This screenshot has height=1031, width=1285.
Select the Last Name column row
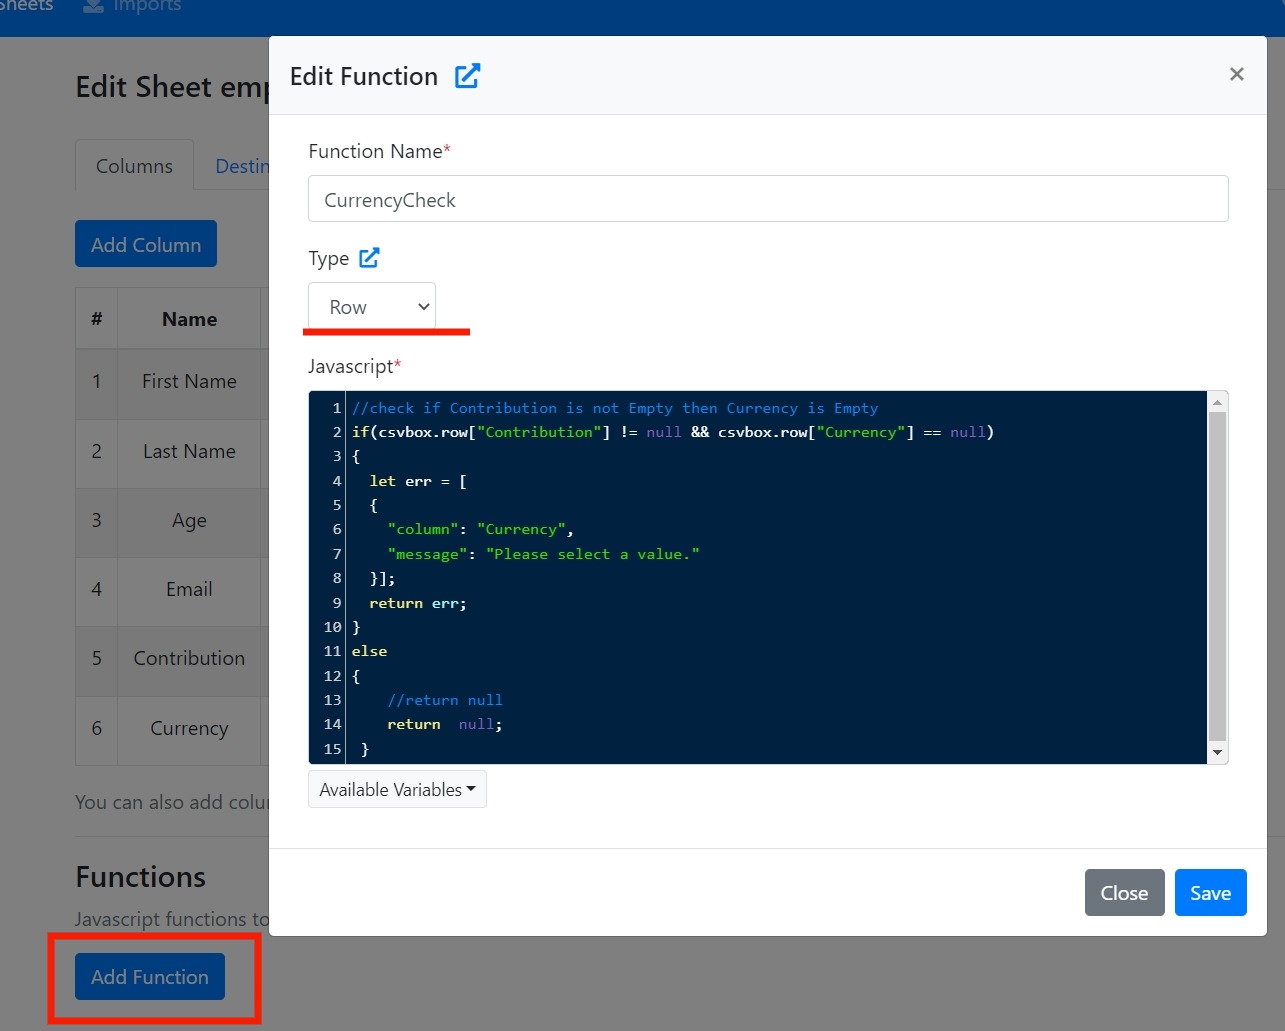172,451
